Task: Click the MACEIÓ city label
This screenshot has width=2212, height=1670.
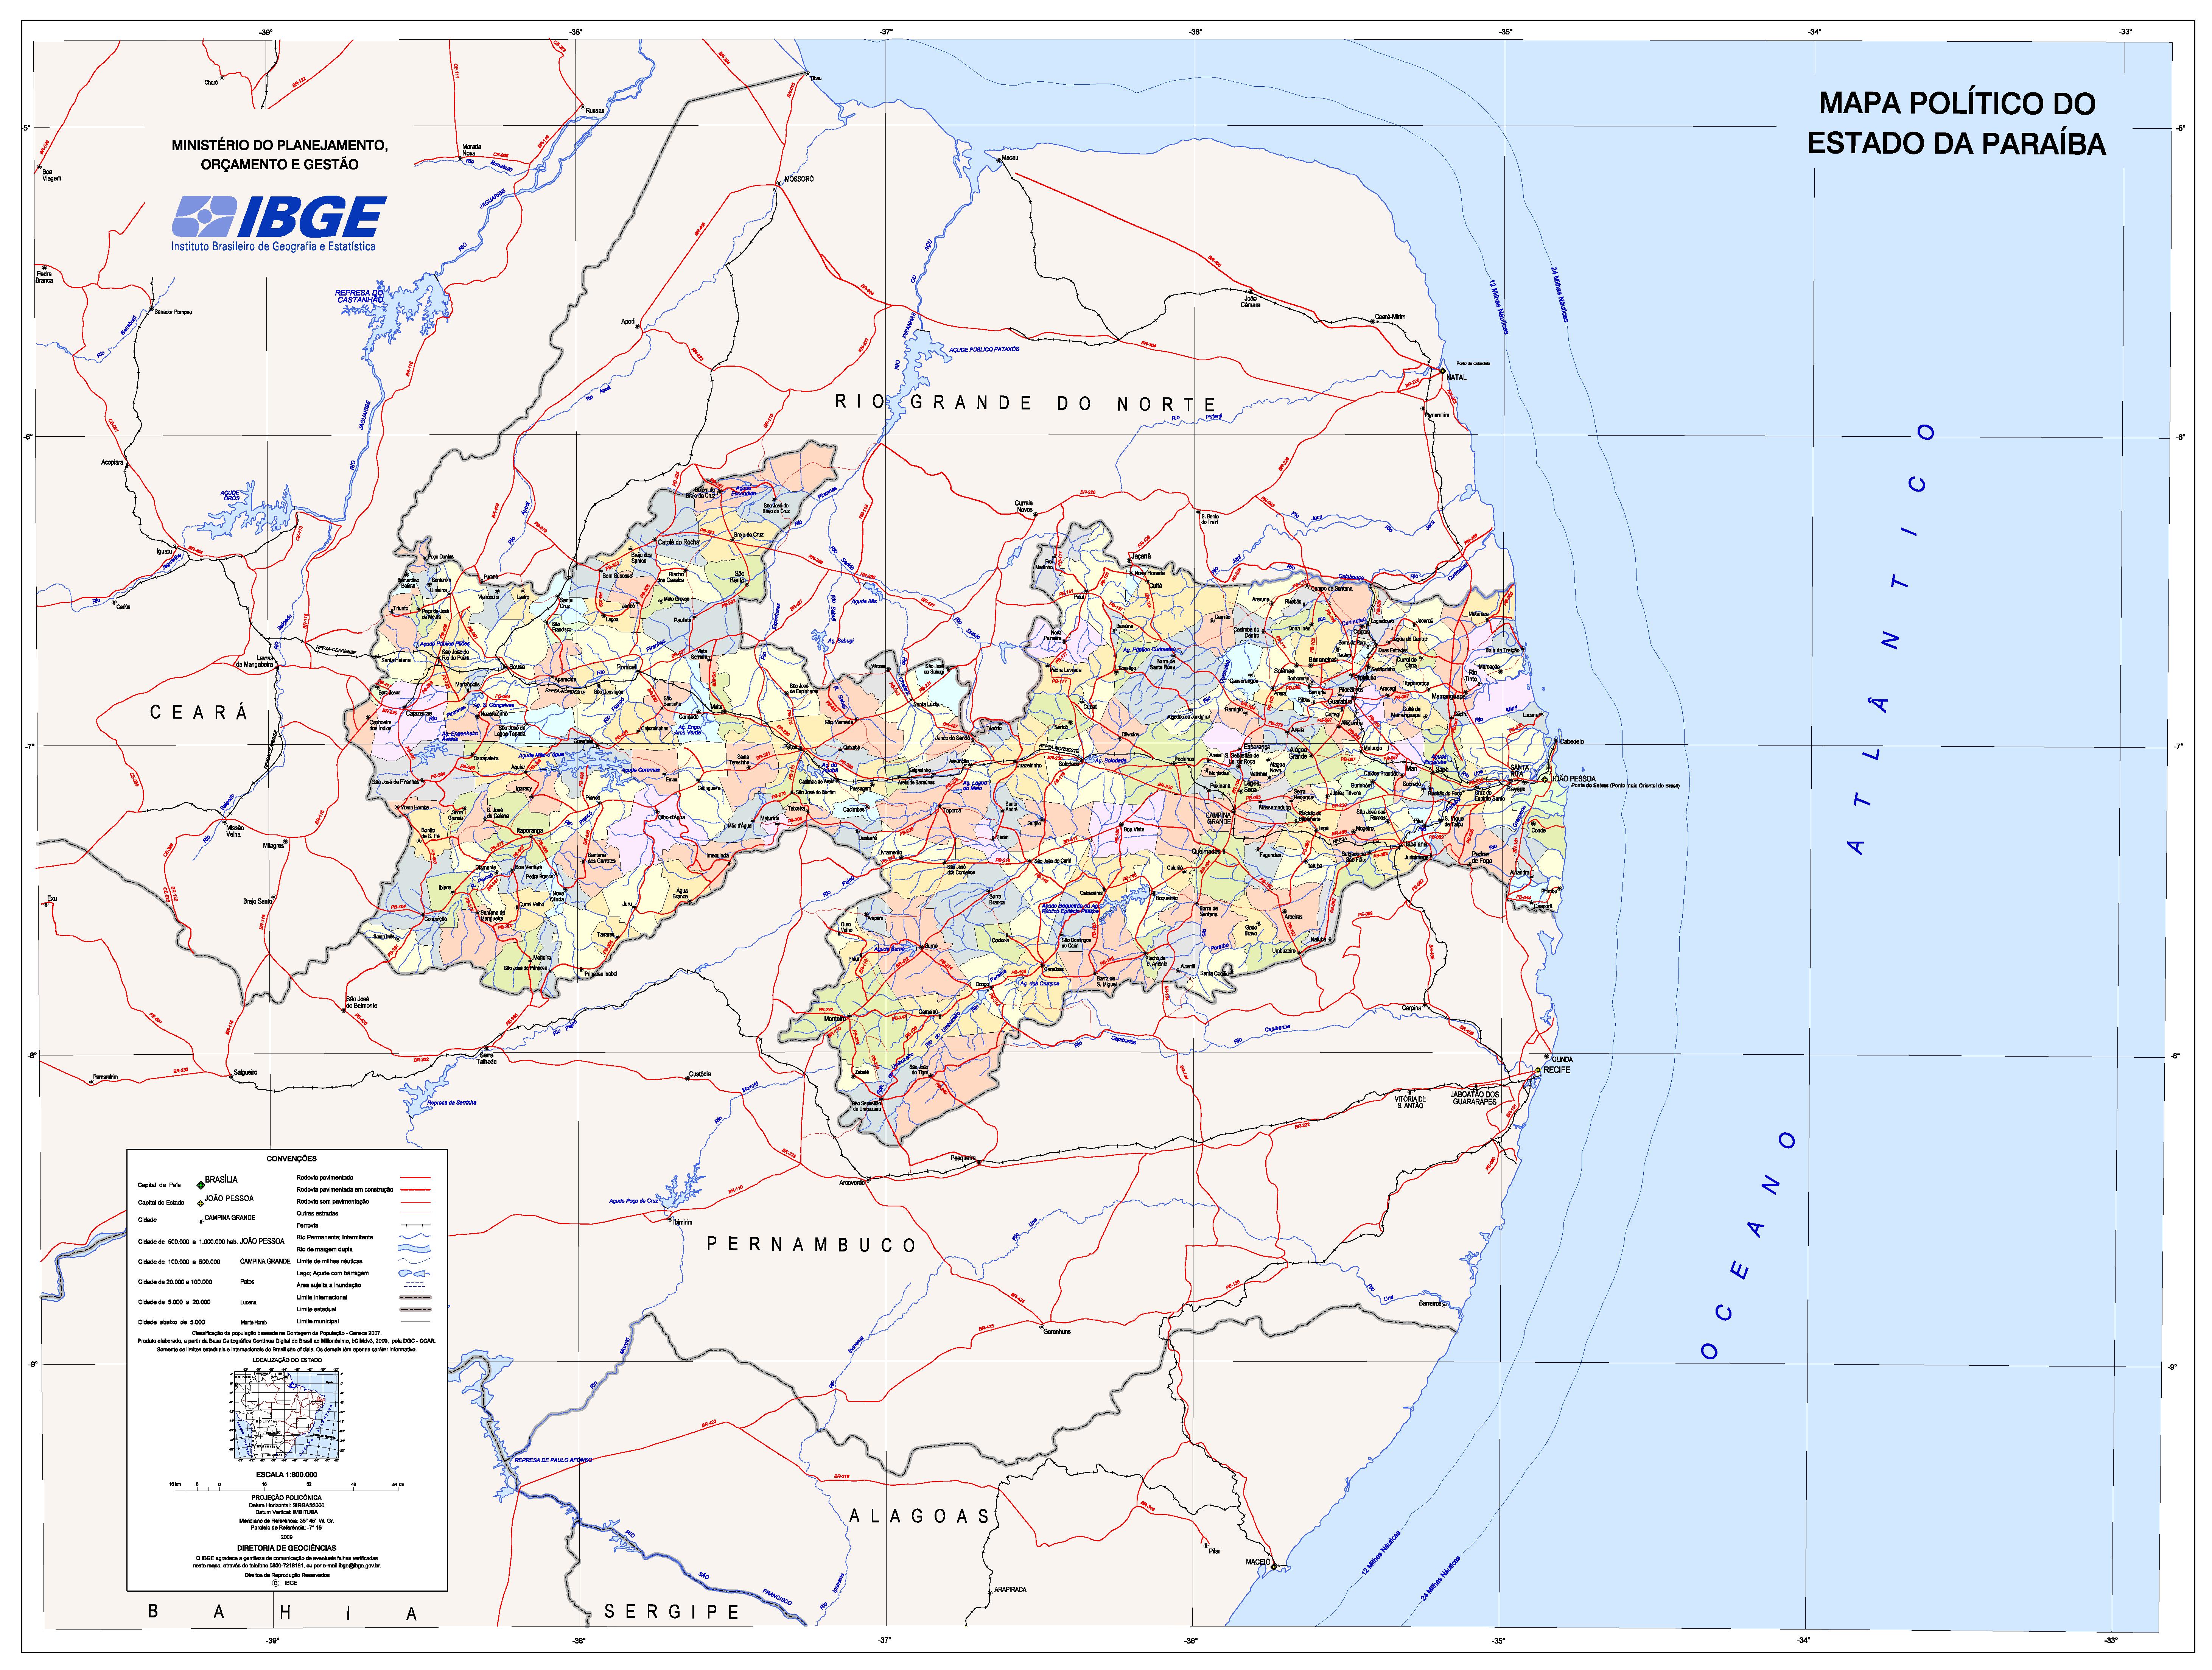Action: (x=1258, y=1562)
